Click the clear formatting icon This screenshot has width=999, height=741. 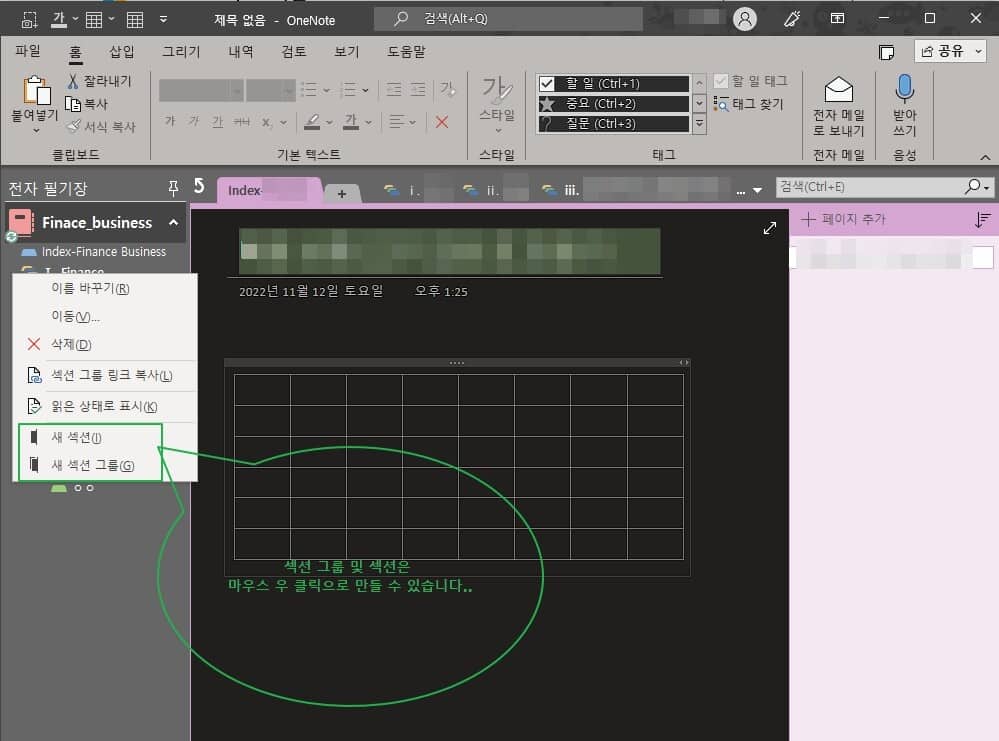448,90
